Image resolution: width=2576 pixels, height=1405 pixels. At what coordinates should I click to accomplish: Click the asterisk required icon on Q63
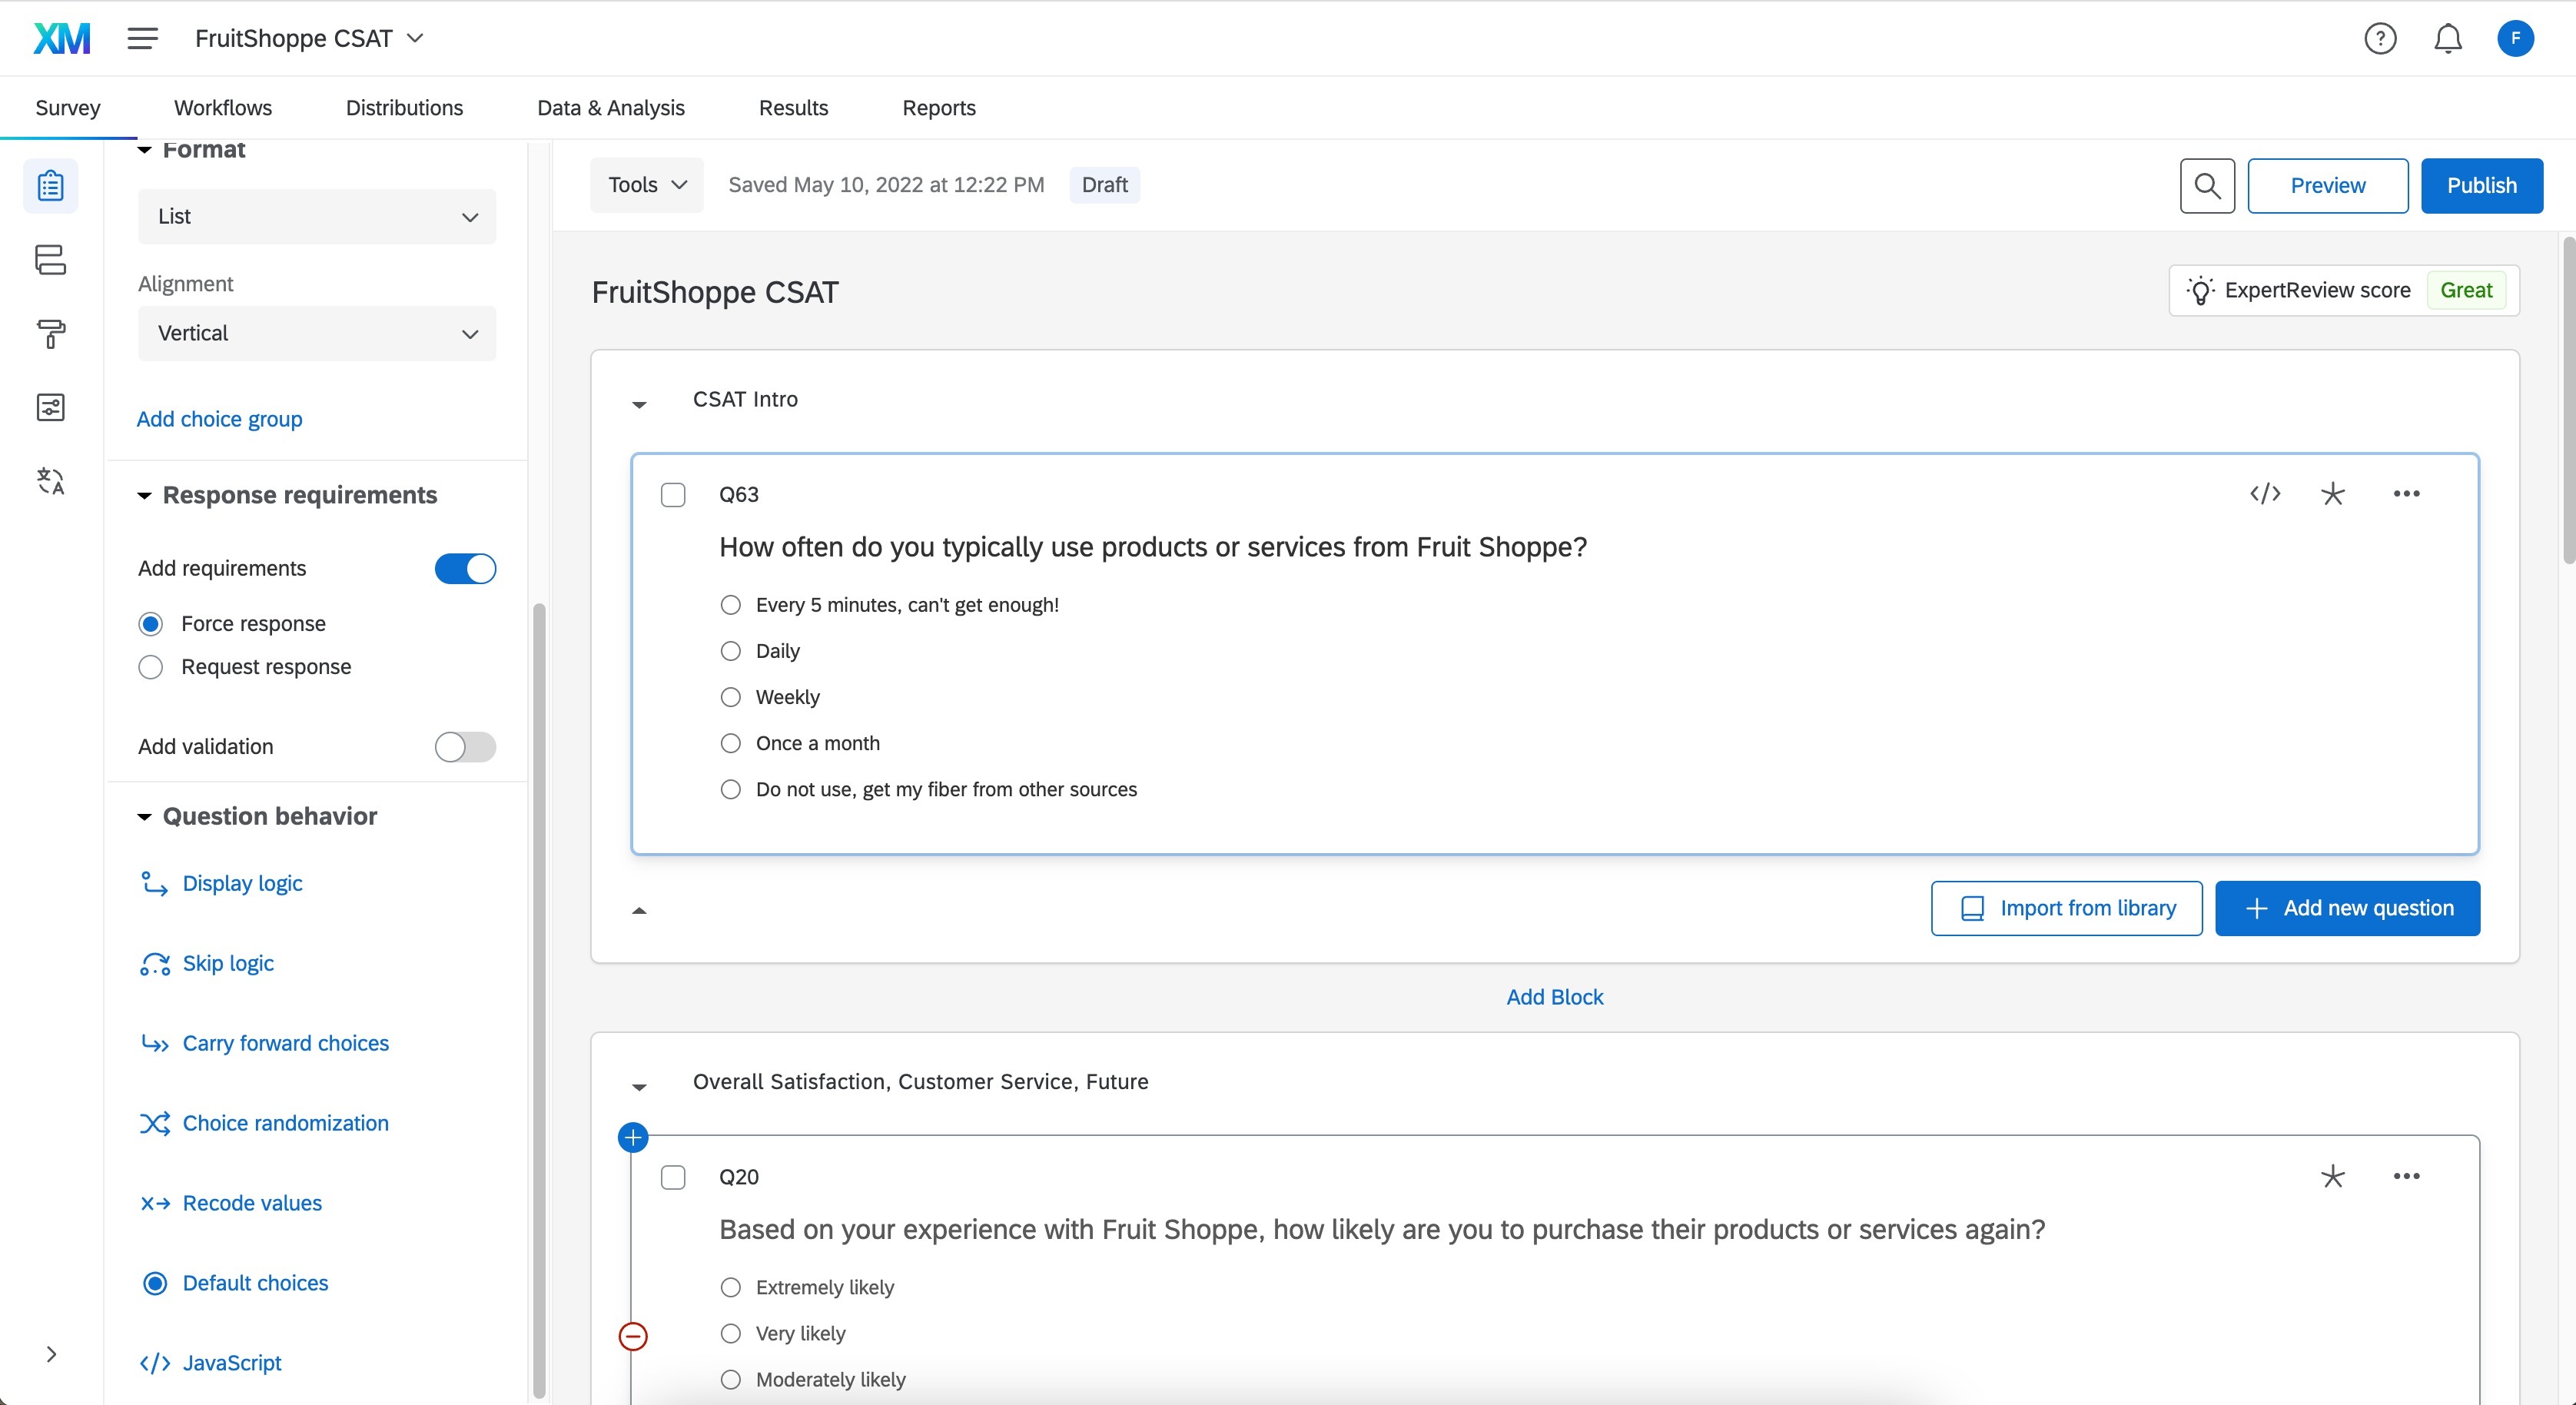click(2332, 493)
